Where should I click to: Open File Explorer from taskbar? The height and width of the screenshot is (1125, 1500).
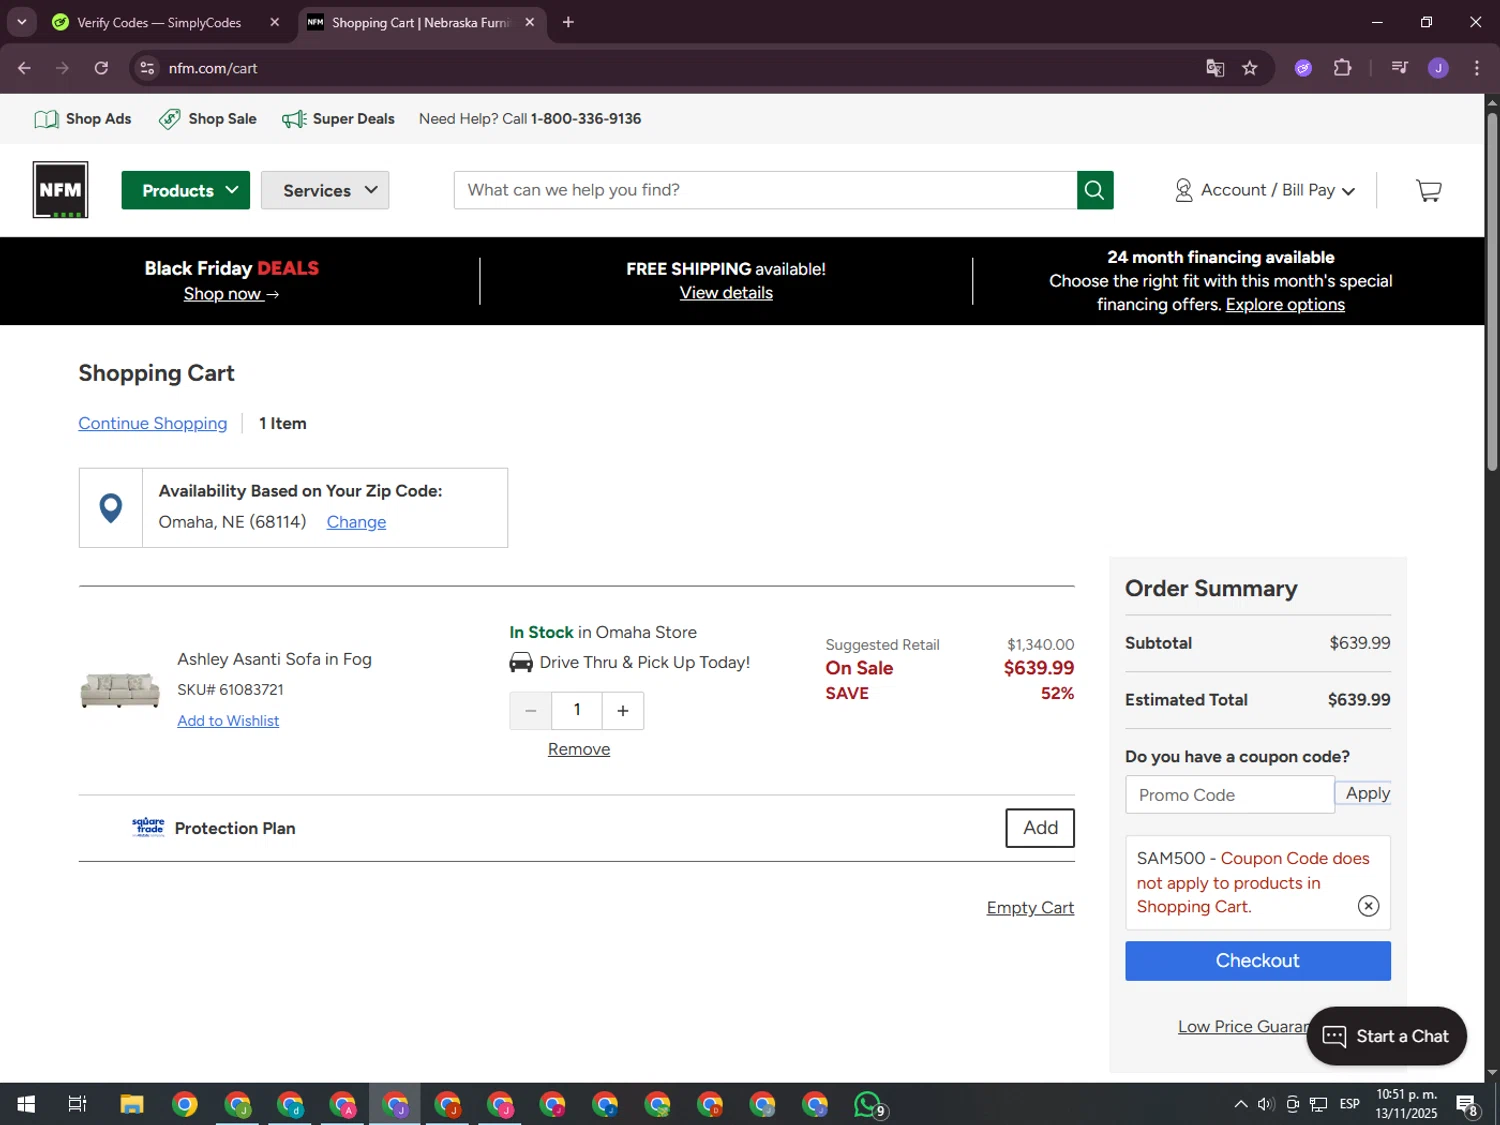click(x=132, y=1105)
